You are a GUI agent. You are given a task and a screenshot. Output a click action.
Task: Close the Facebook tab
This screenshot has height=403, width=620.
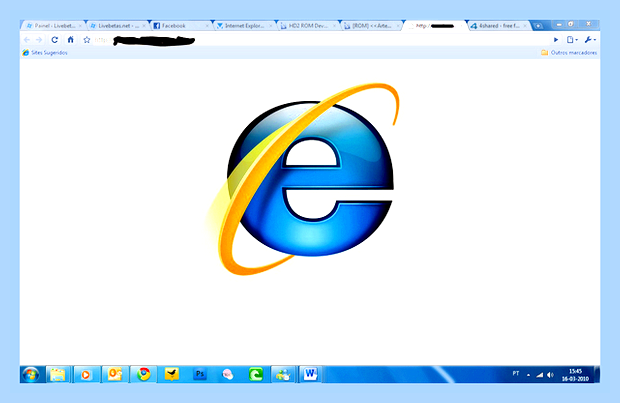tap(207, 26)
